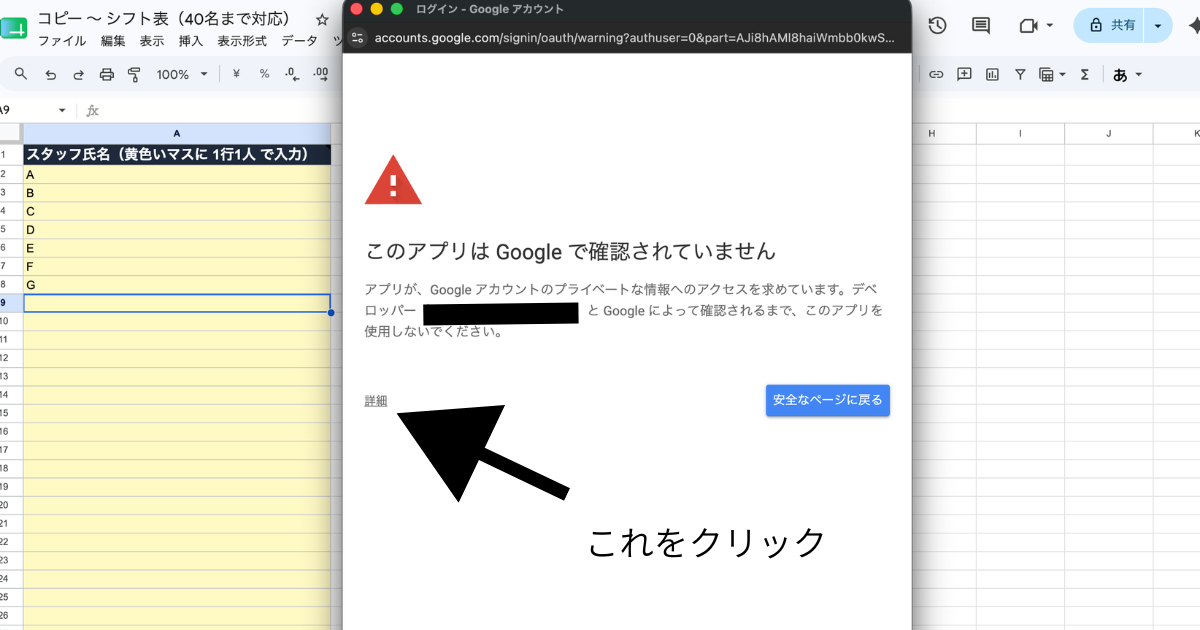Open the Google Sheets home icon
The height and width of the screenshot is (630, 1200).
[x=13, y=29]
